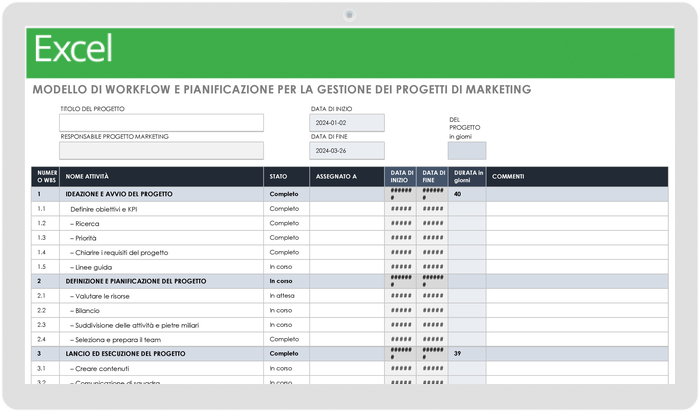Image resolution: width=700 pixels, height=412 pixels.
Task: Click the STATO column header
Action: coord(286,177)
